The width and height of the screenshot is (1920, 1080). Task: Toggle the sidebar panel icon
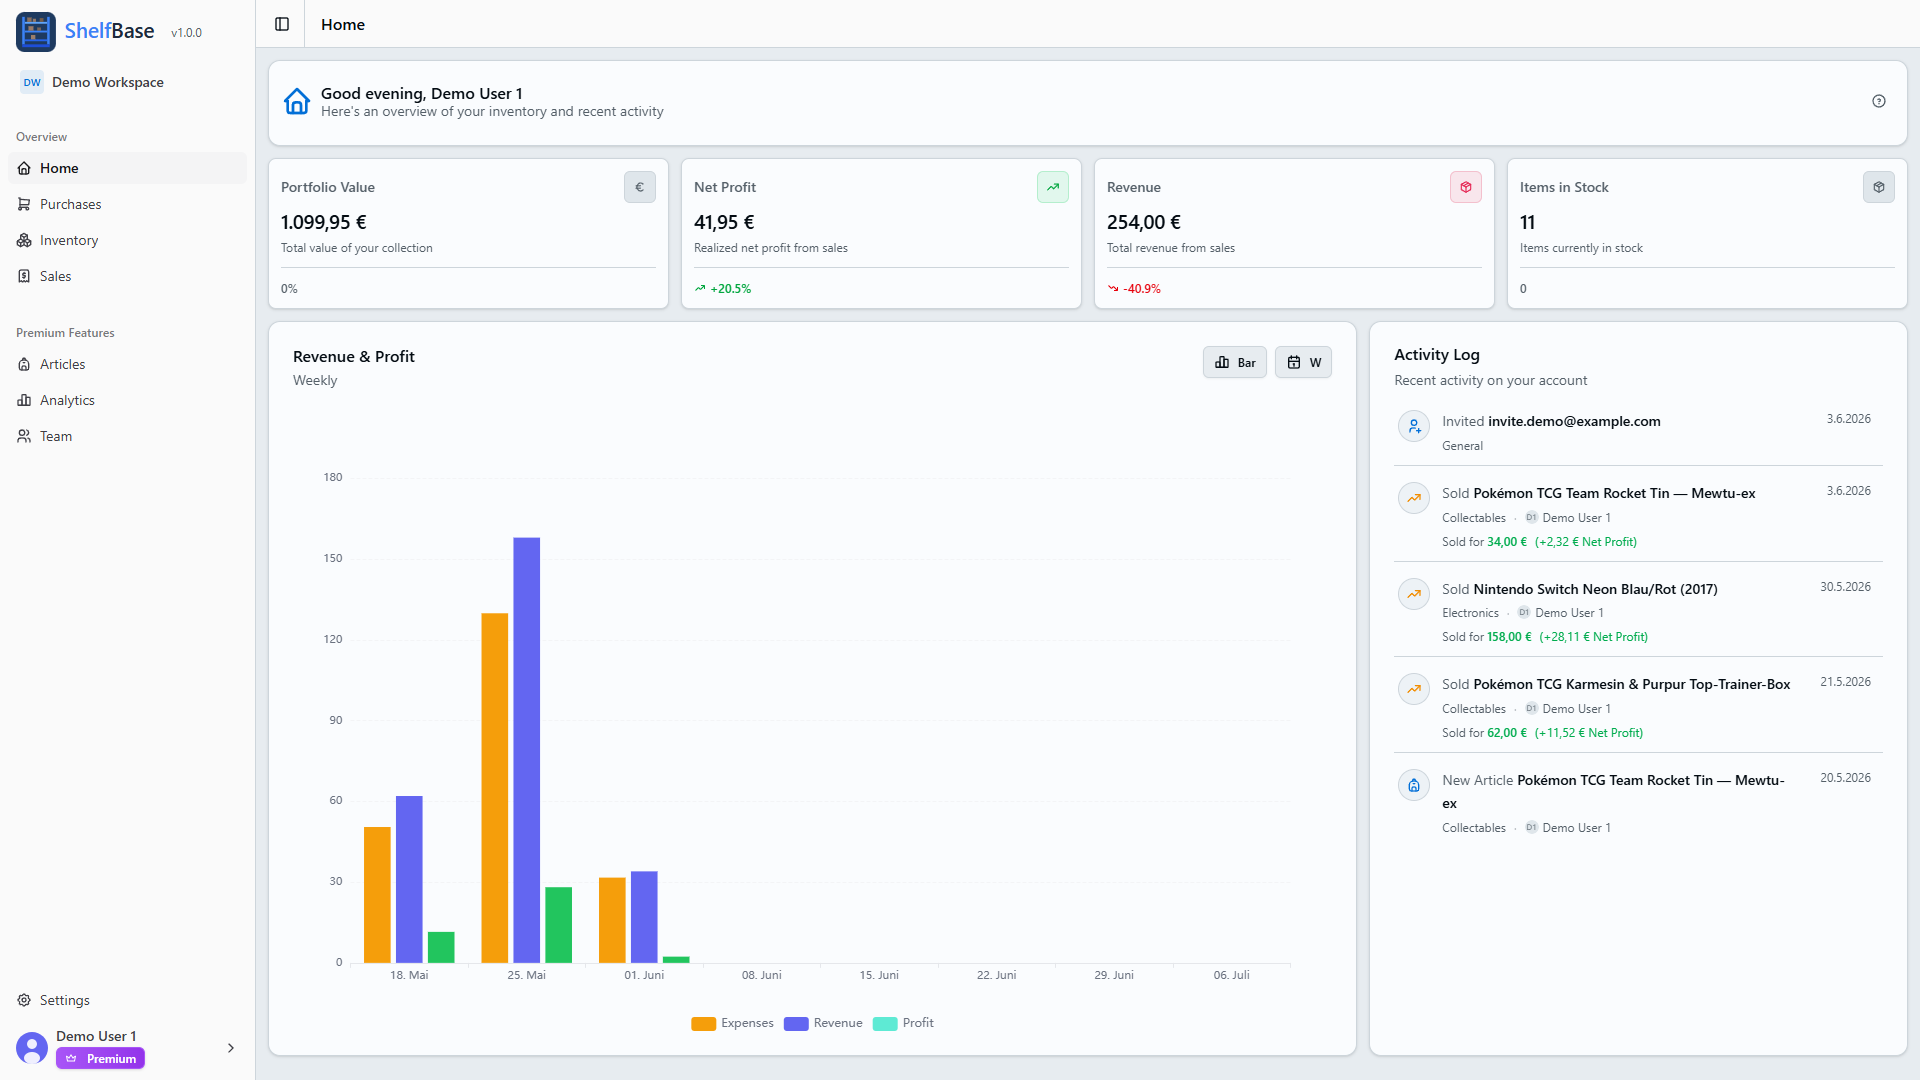[282, 24]
